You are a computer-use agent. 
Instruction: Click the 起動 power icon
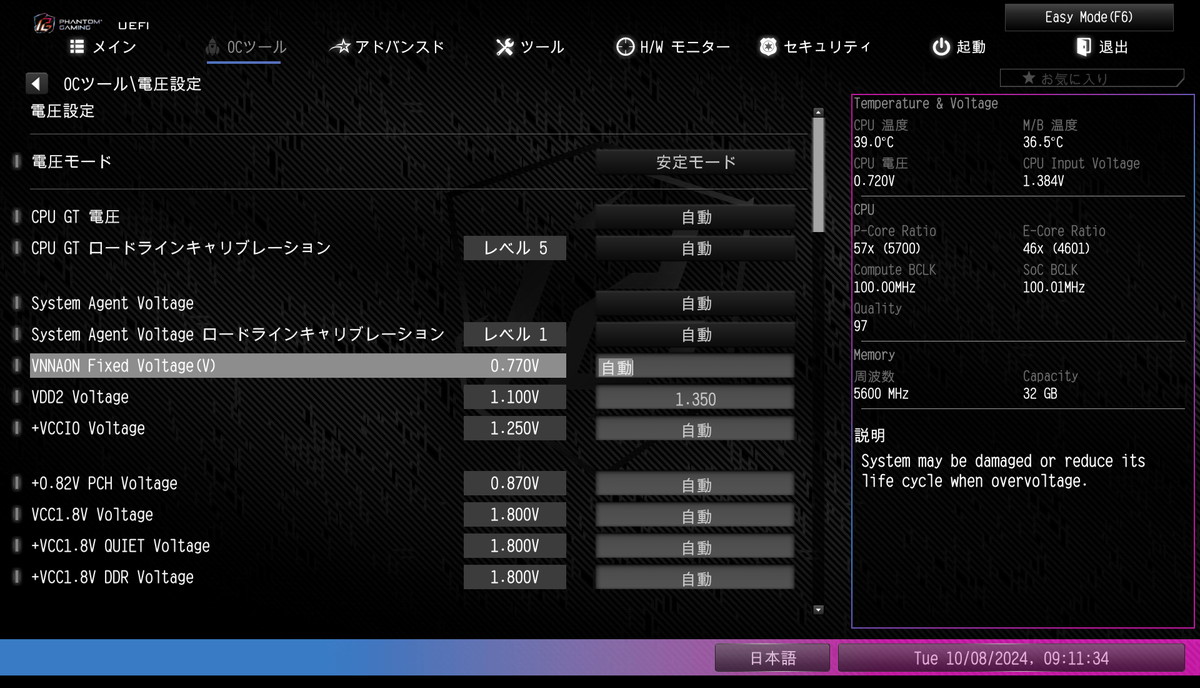[941, 47]
